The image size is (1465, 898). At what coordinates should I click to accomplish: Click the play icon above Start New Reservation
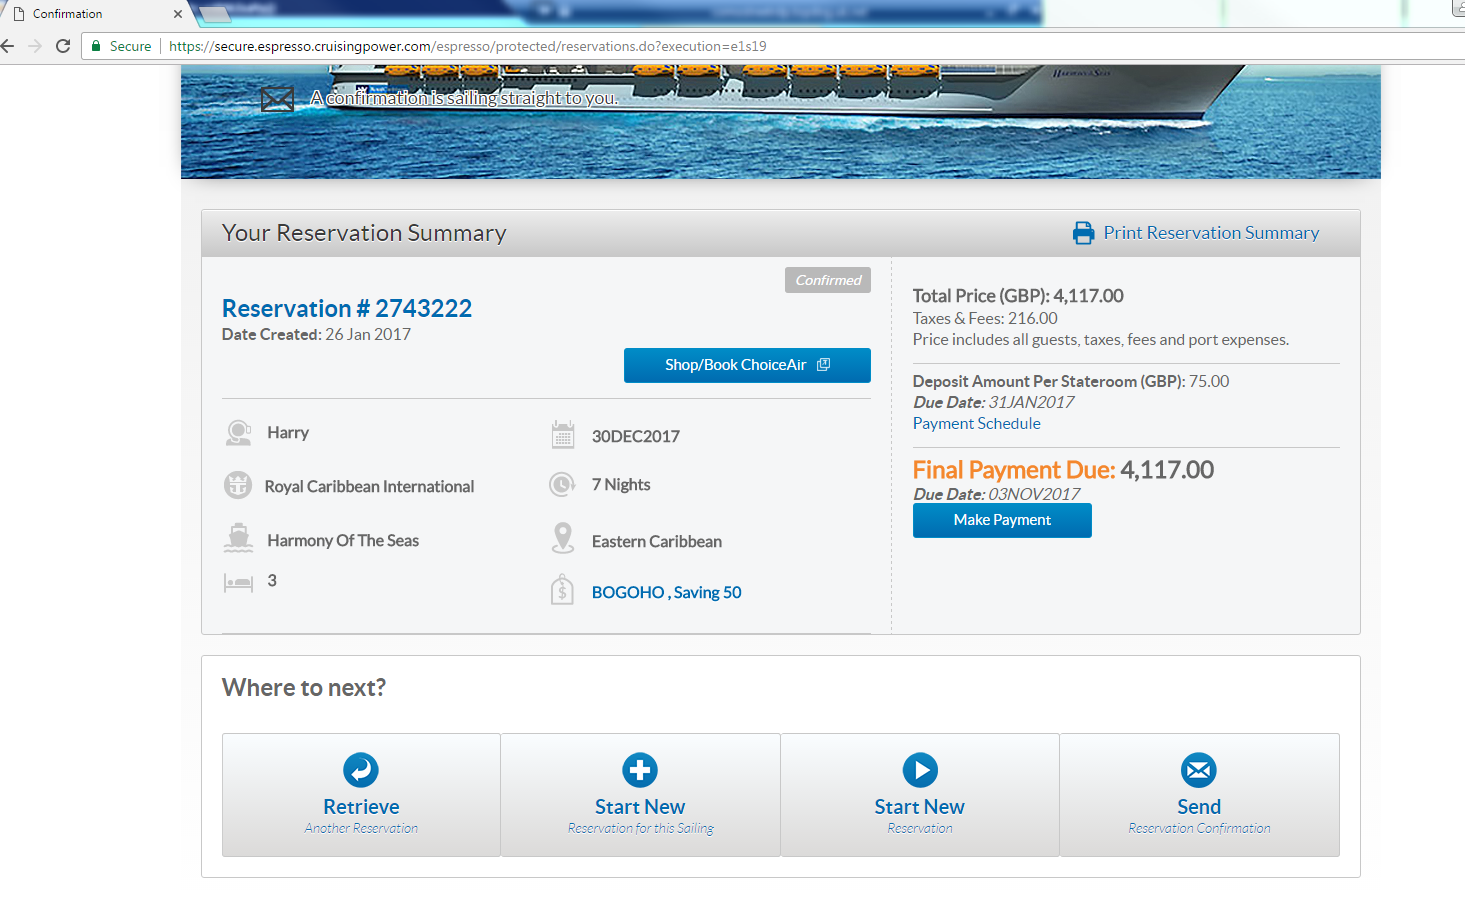click(920, 770)
